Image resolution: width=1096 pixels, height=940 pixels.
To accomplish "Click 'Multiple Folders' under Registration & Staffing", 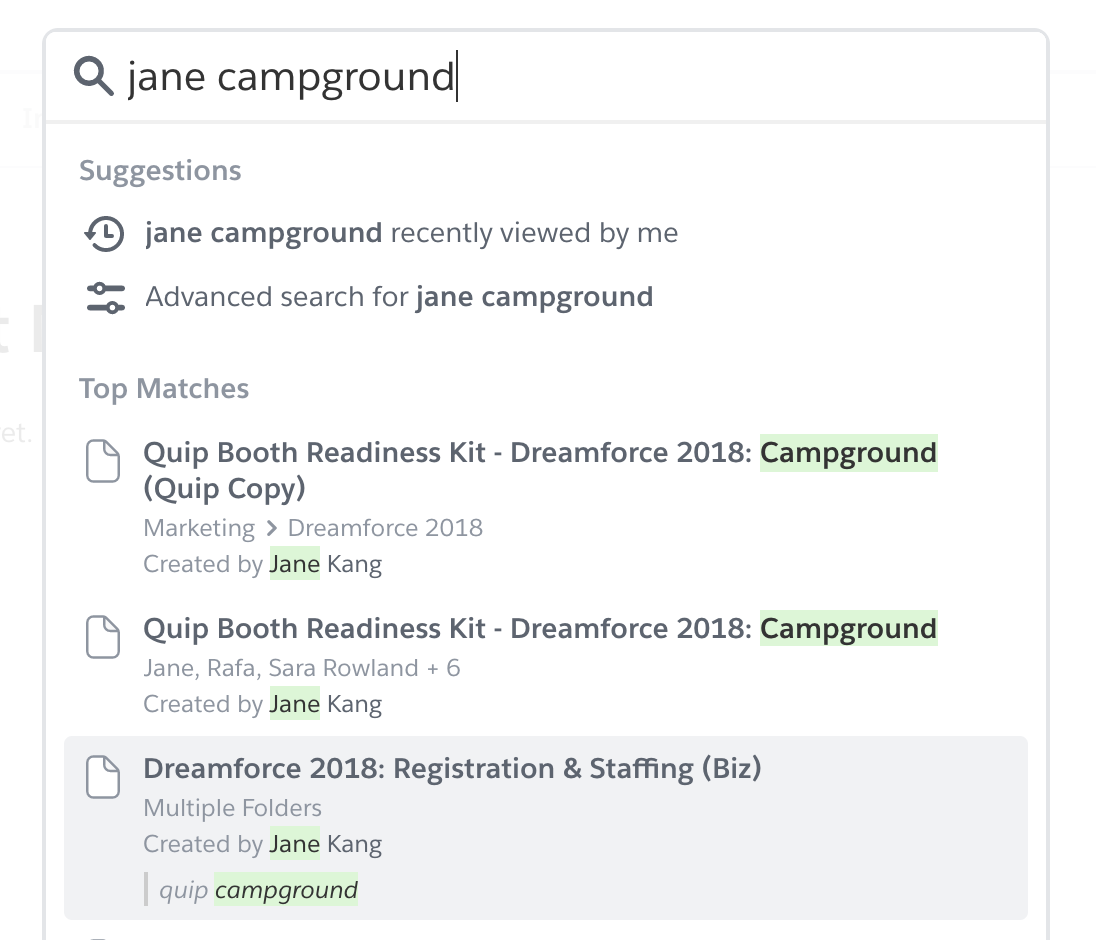I will point(232,808).
